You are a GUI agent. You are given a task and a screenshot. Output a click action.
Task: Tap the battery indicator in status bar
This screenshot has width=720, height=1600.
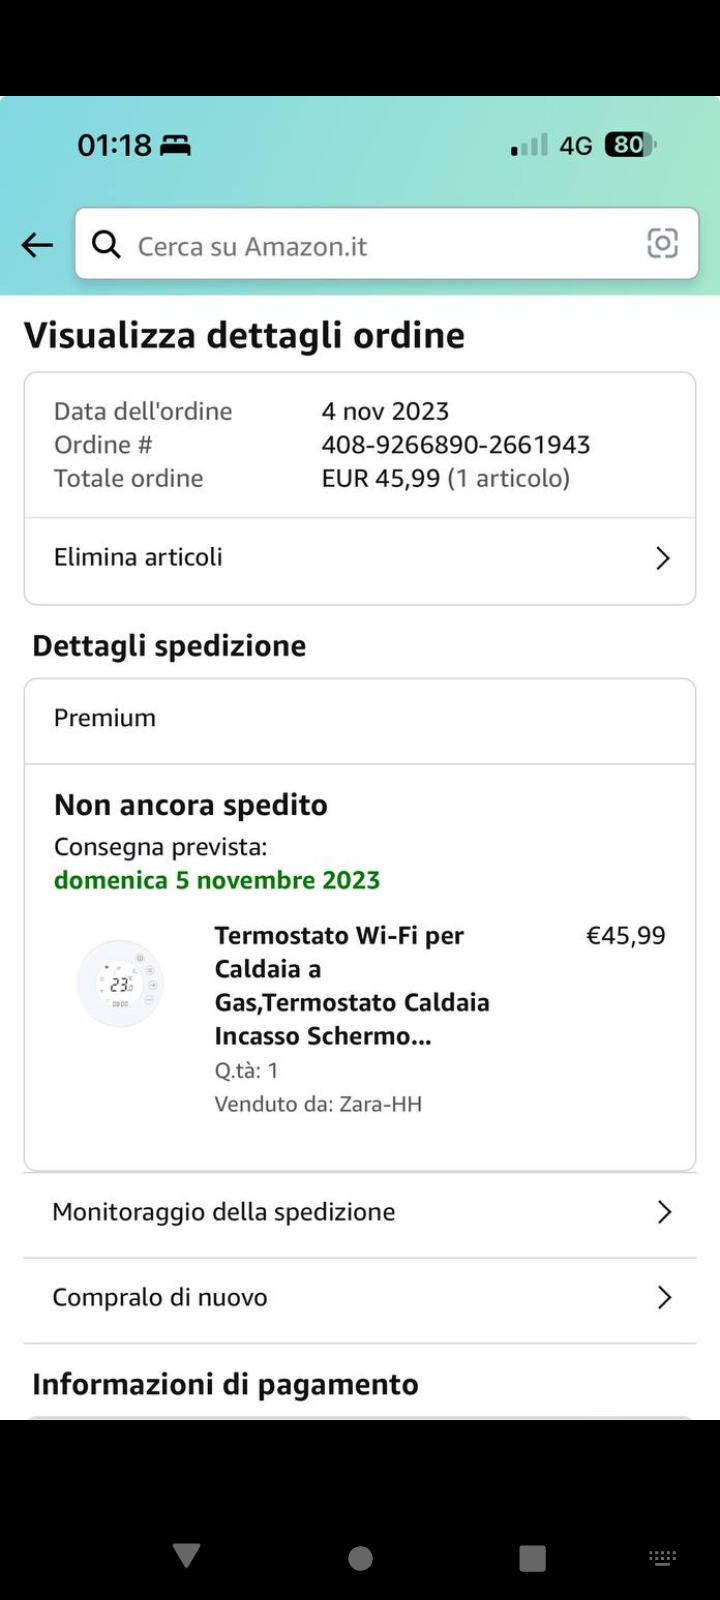click(629, 145)
